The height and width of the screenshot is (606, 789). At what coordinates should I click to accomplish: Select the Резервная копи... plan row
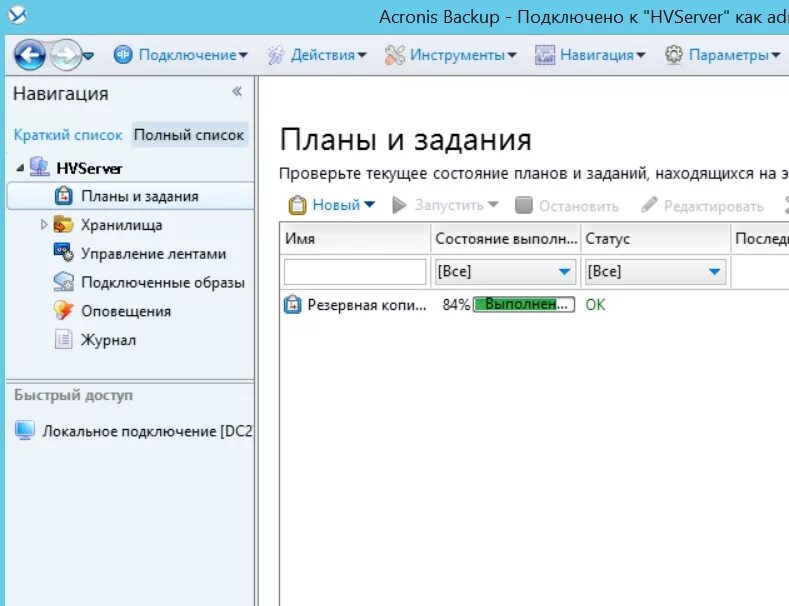tap(367, 305)
